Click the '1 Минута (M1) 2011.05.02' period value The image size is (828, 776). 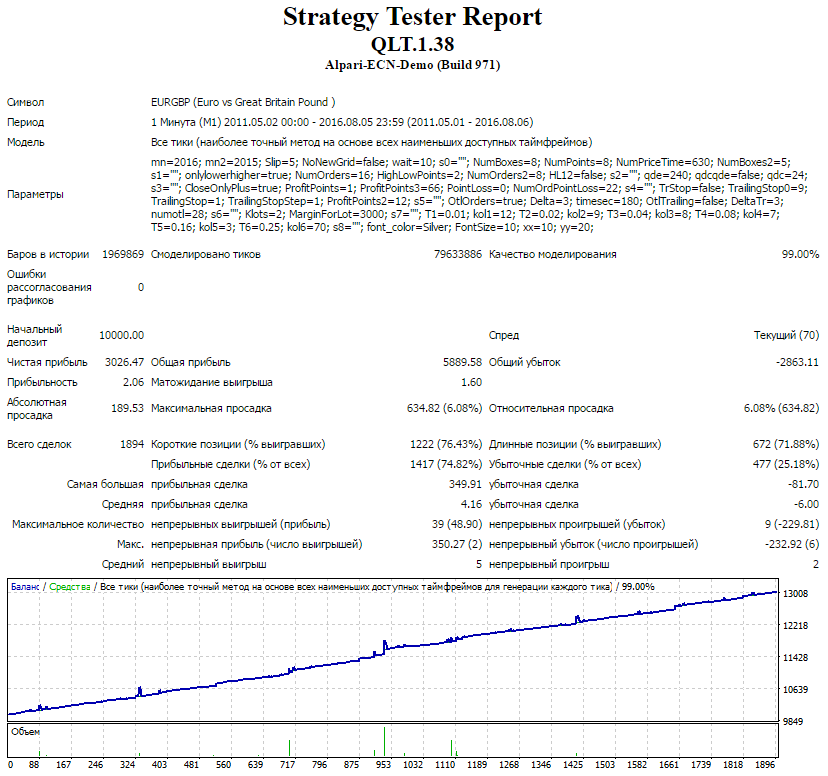point(342,122)
